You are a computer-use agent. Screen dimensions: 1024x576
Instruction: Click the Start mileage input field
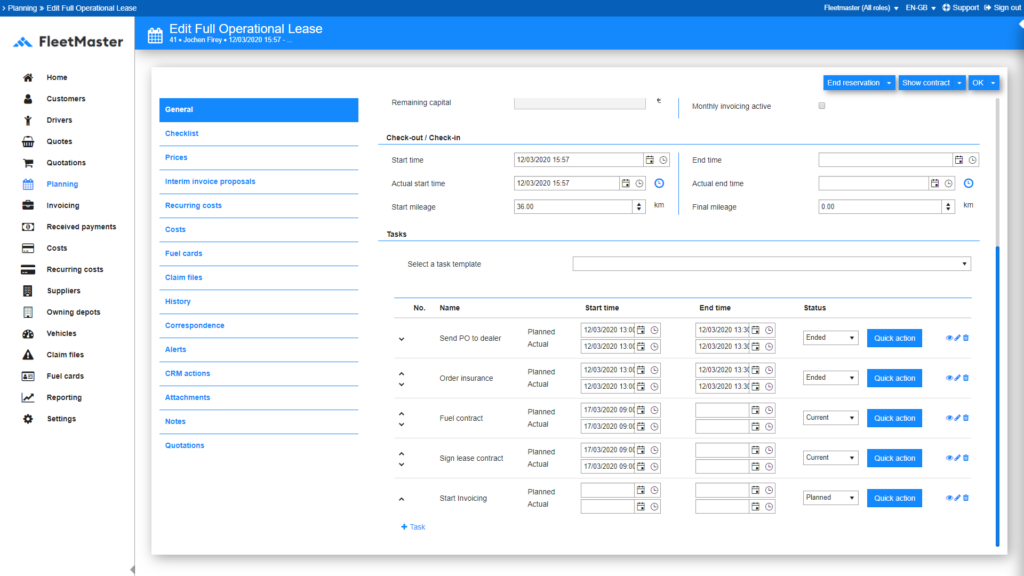pyautogui.click(x=573, y=207)
